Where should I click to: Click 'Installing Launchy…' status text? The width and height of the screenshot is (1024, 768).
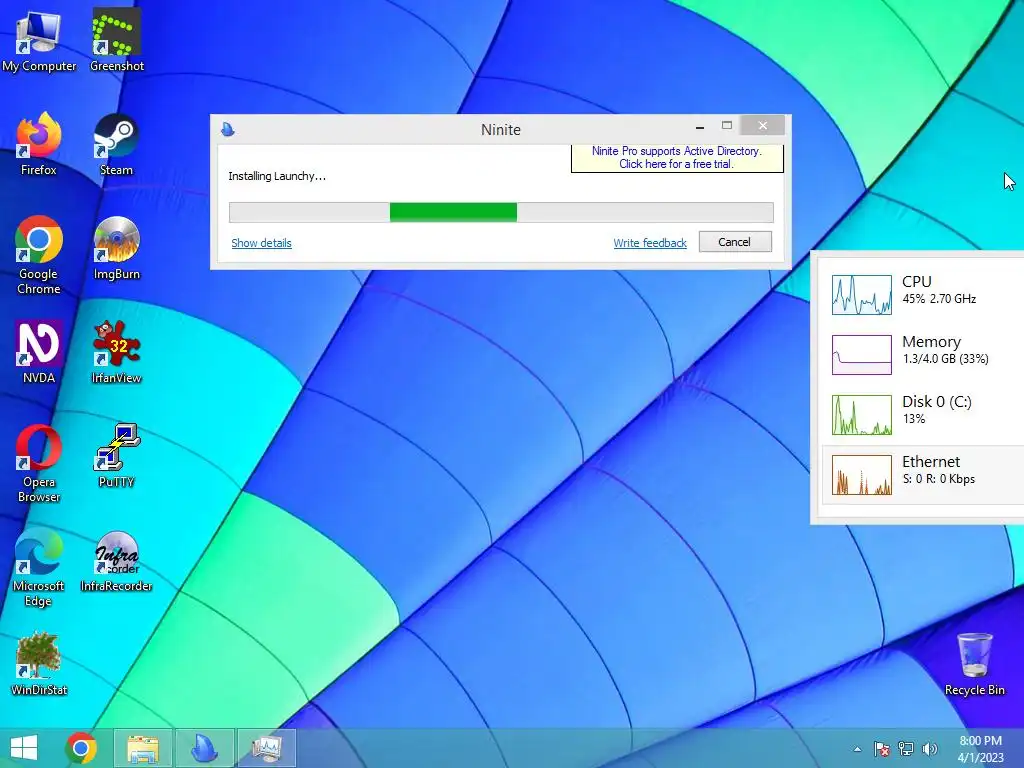pyautogui.click(x=277, y=176)
